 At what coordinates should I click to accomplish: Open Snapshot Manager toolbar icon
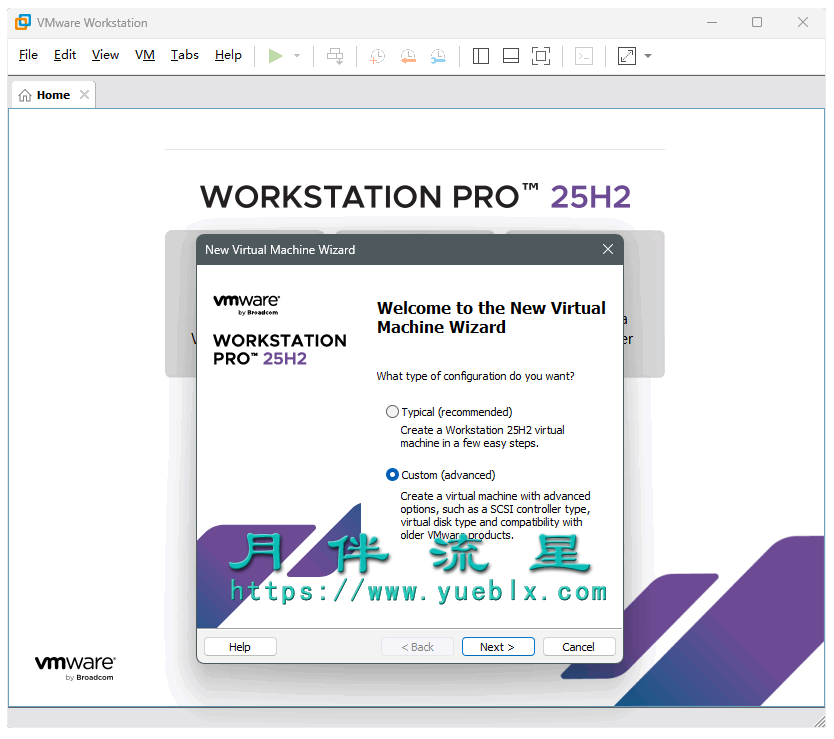tap(438, 56)
